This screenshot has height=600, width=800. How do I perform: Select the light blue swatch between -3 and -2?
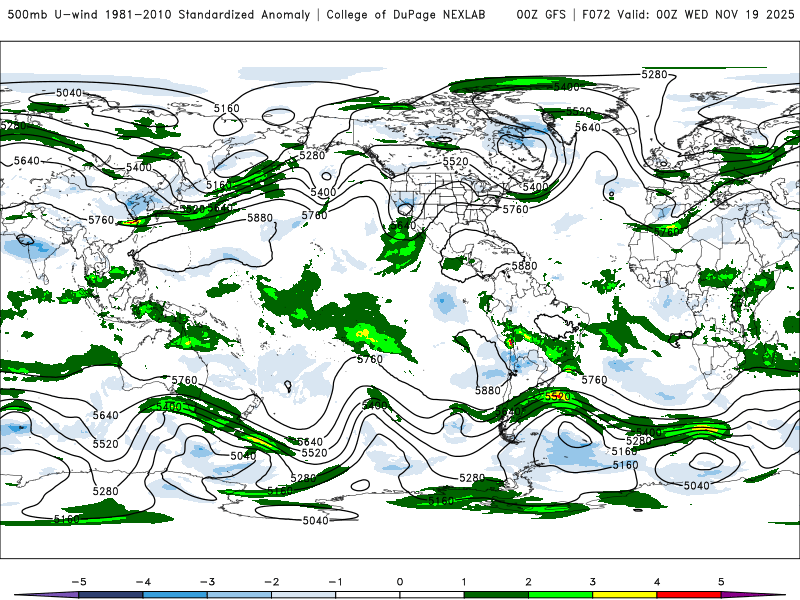tap(239, 595)
